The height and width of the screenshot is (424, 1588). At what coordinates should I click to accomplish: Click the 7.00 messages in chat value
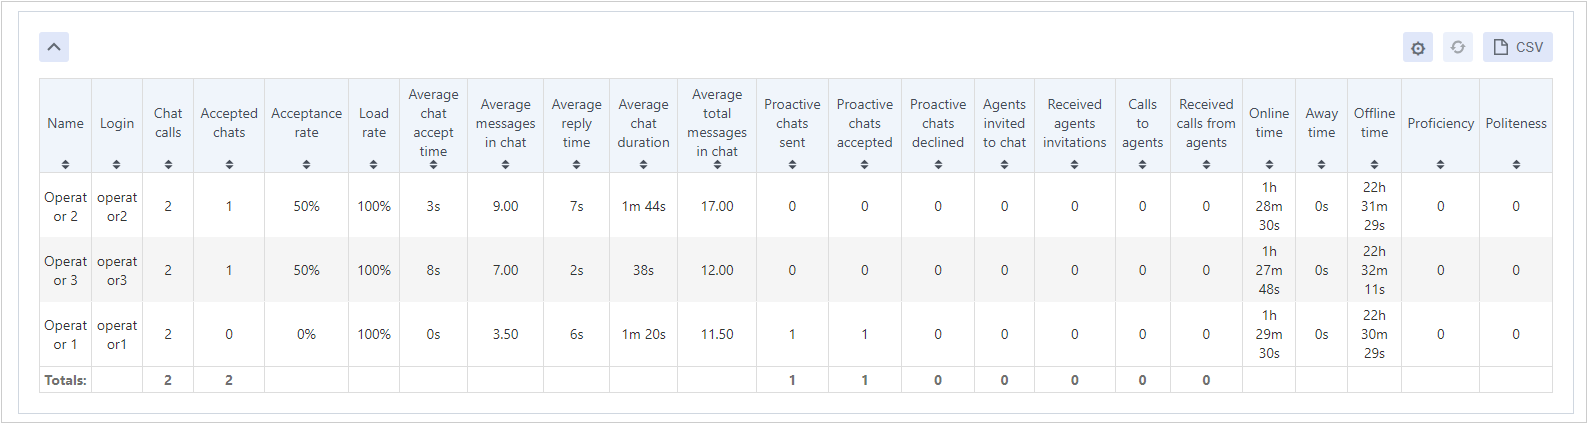tap(505, 270)
